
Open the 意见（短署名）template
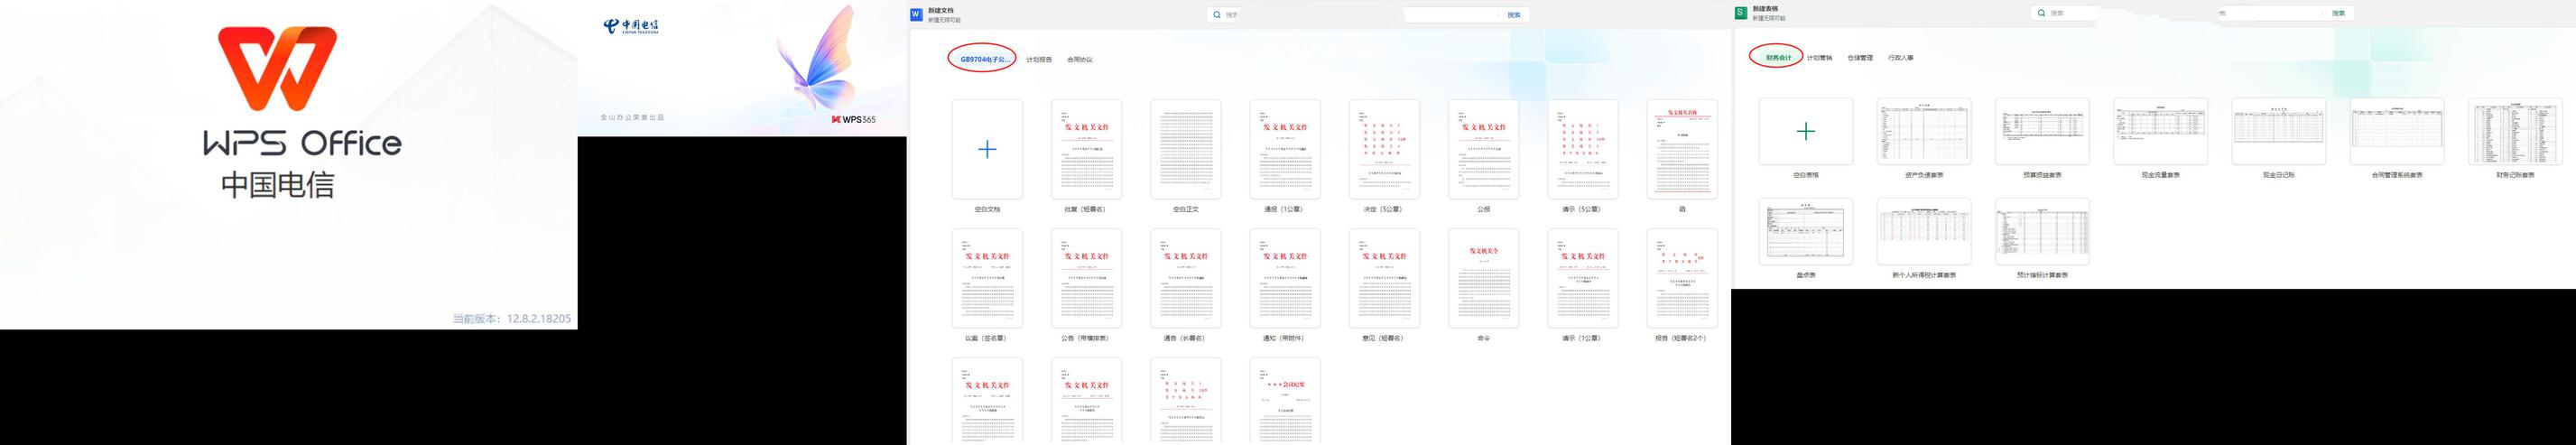(x=1384, y=278)
